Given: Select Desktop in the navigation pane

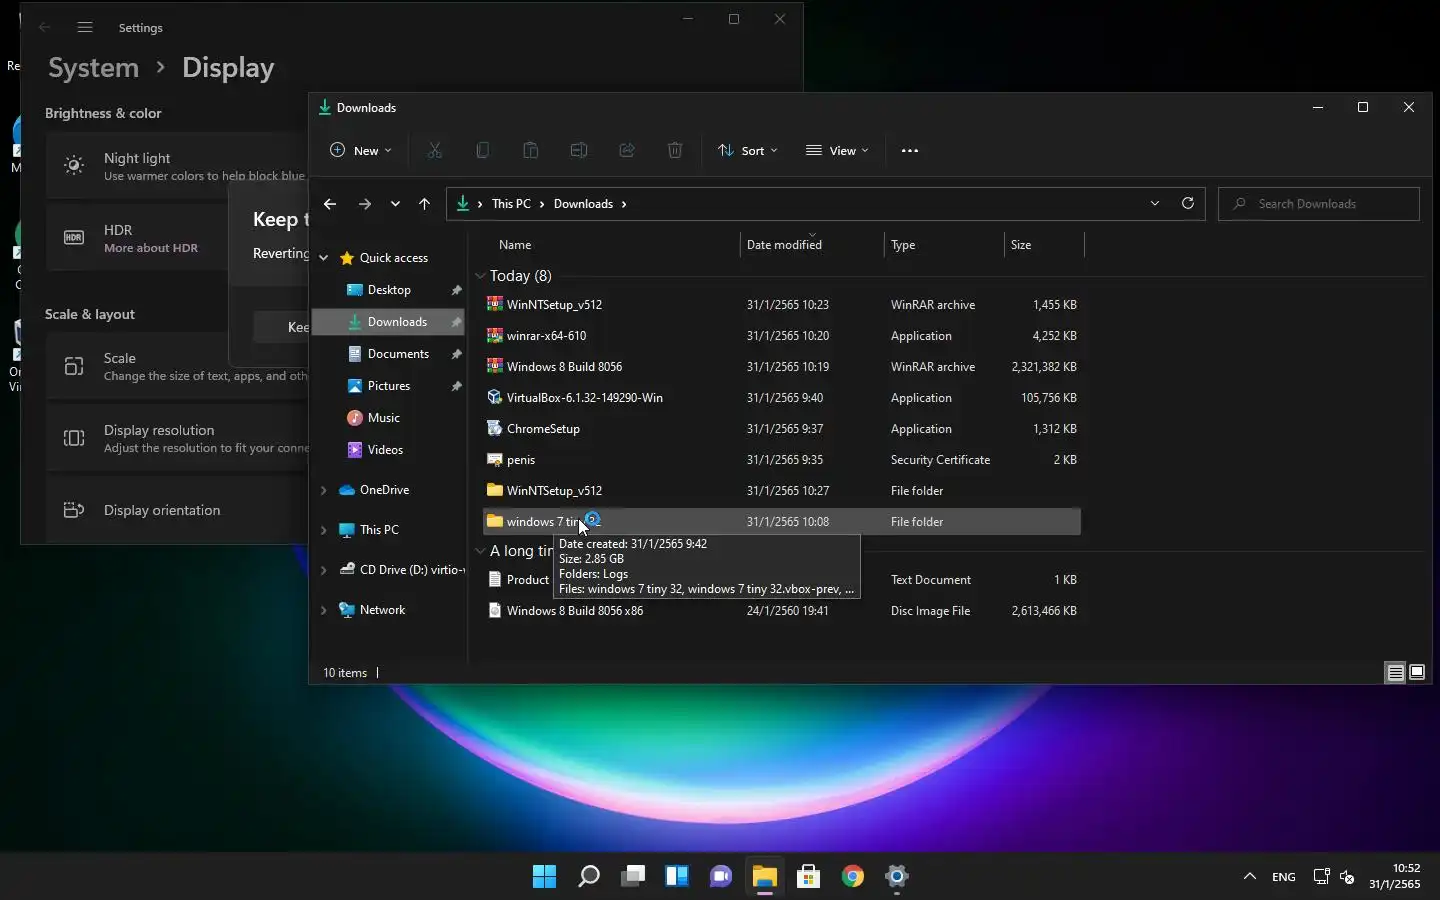Looking at the screenshot, I should coord(389,290).
